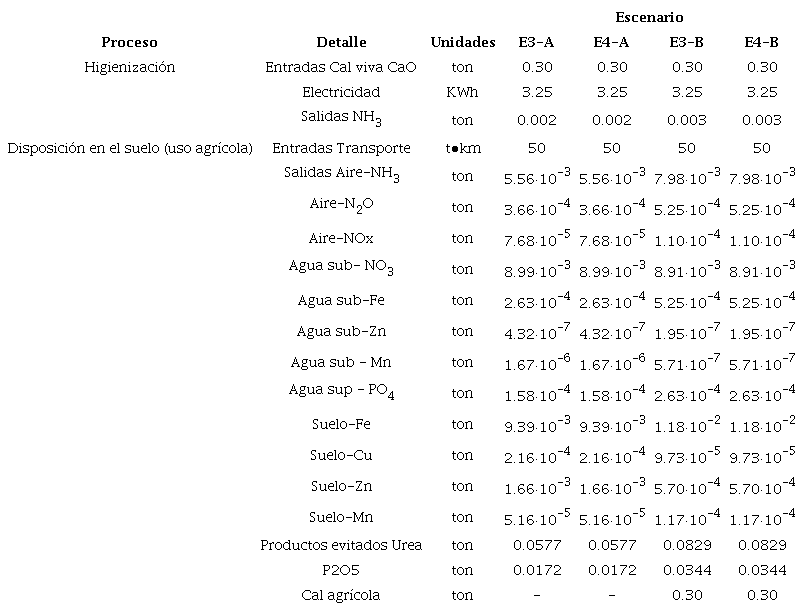Click the P2O5 row label

click(x=341, y=570)
